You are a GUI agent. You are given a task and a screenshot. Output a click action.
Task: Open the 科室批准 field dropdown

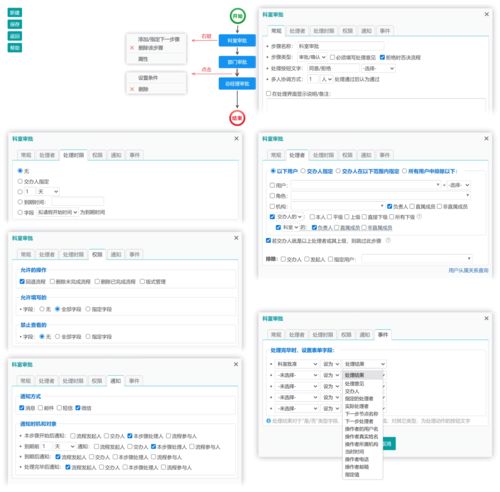297,364
